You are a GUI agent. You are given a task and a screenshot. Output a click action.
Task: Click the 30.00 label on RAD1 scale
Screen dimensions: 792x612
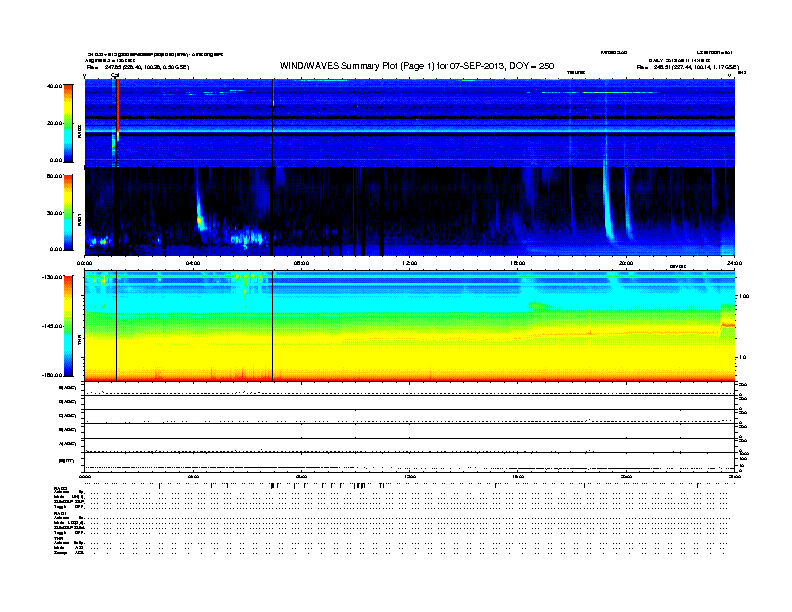55,213
